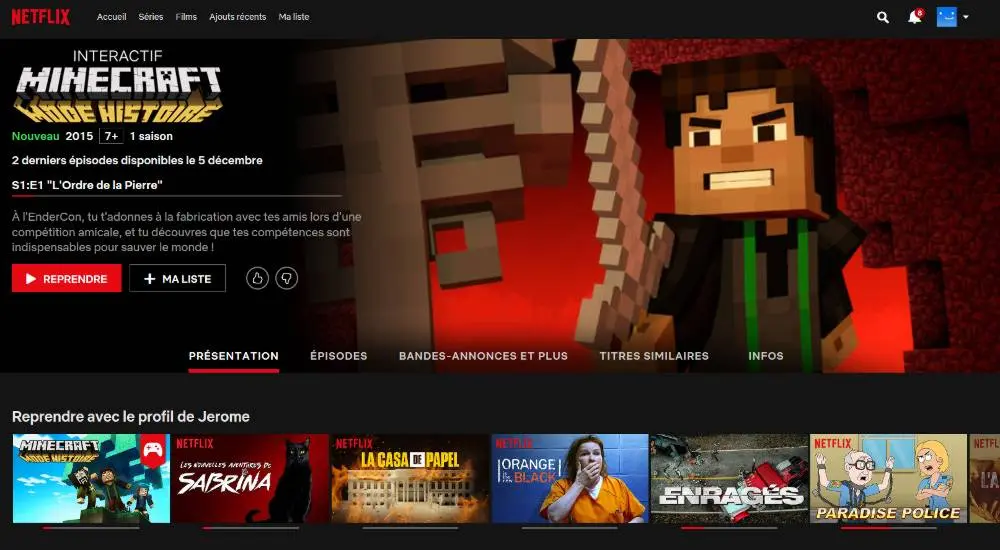The image size is (1000, 550).
Task: Open the Paradise Police thumbnail
Action: 889,479
